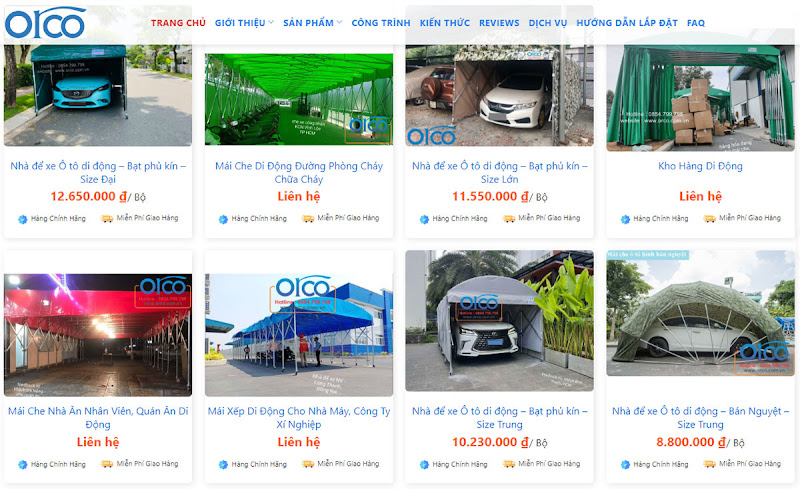Viewport: 800px width, 489px height.
Task: Expand the Giới Thiệu dropdown arrow
Action: (271, 22)
